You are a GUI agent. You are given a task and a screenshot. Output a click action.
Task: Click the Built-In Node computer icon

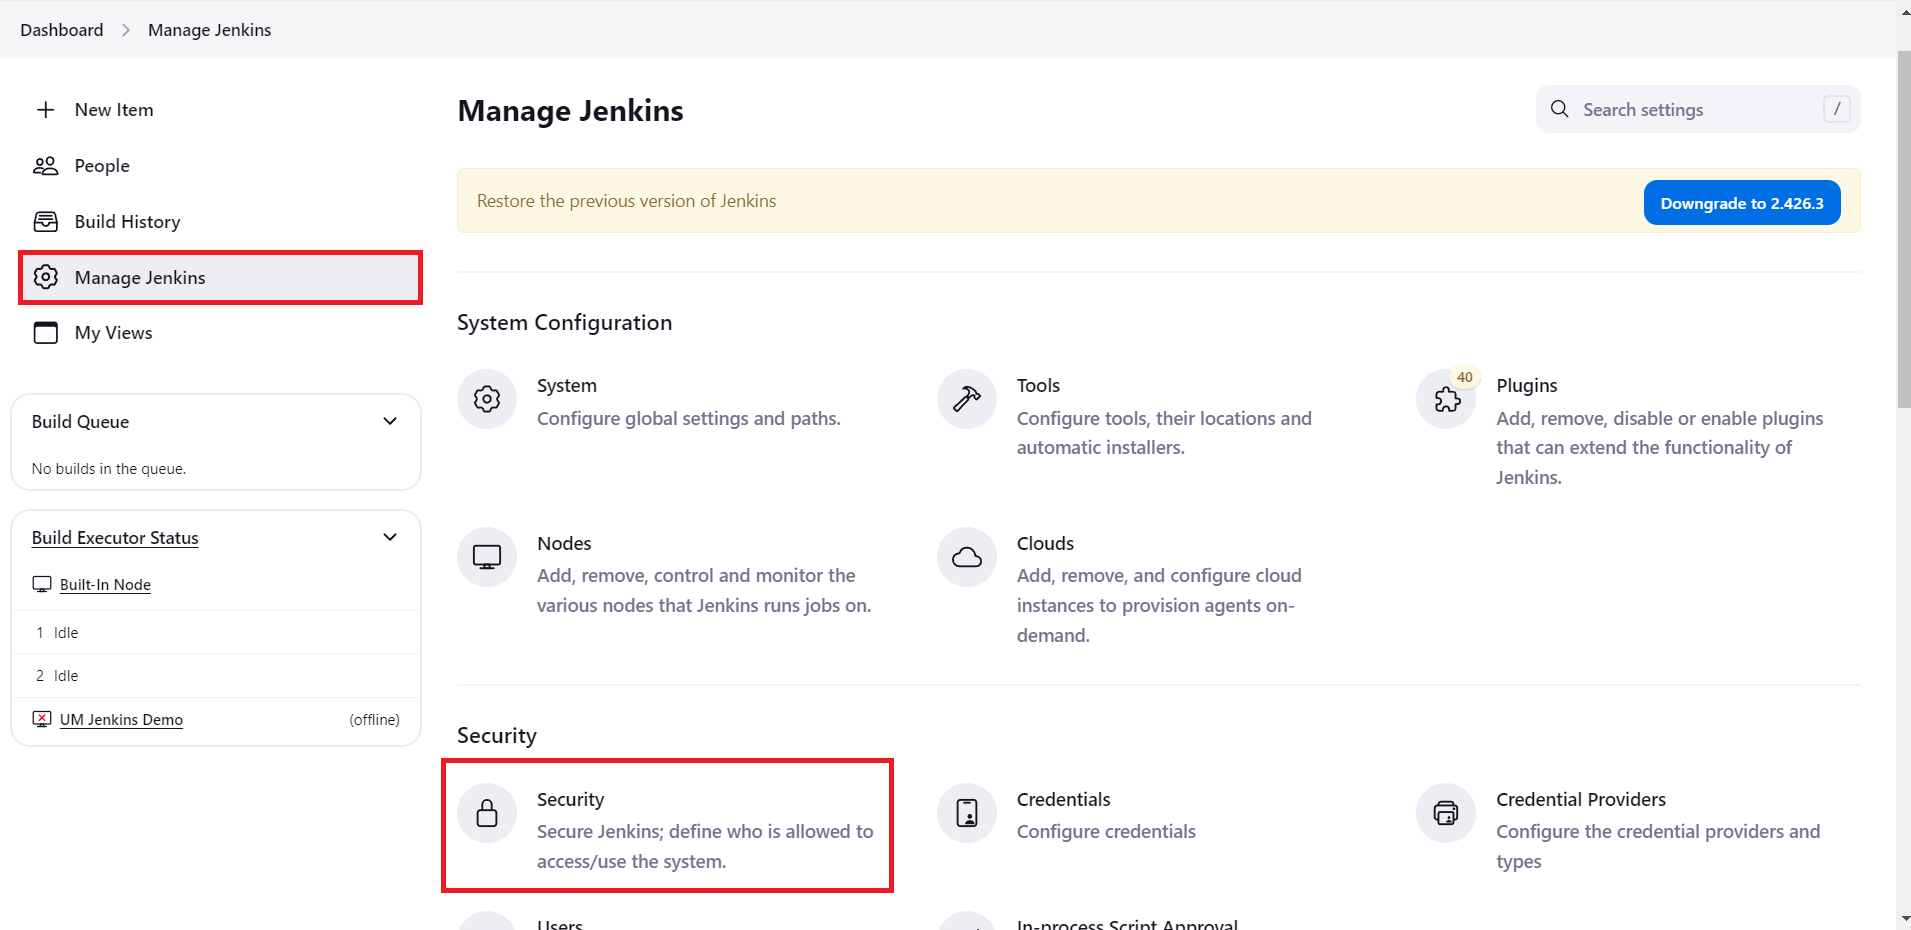point(42,584)
